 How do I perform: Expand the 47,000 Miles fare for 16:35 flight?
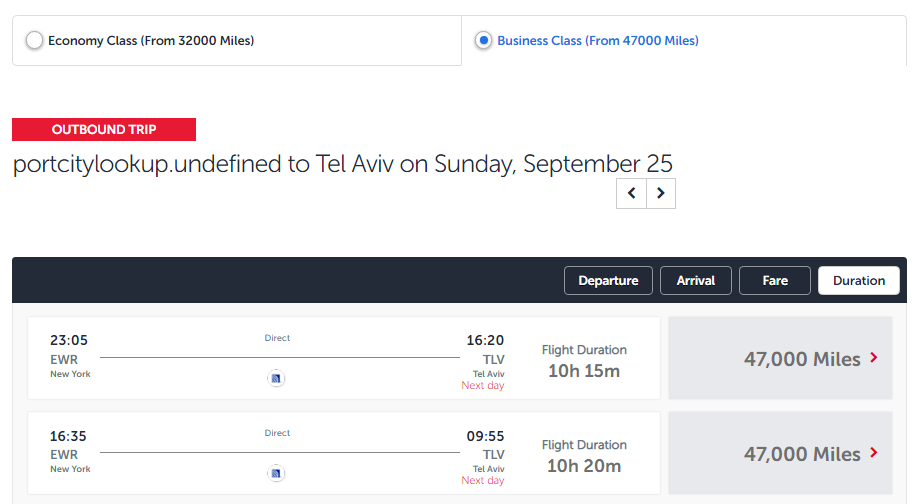point(780,453)
